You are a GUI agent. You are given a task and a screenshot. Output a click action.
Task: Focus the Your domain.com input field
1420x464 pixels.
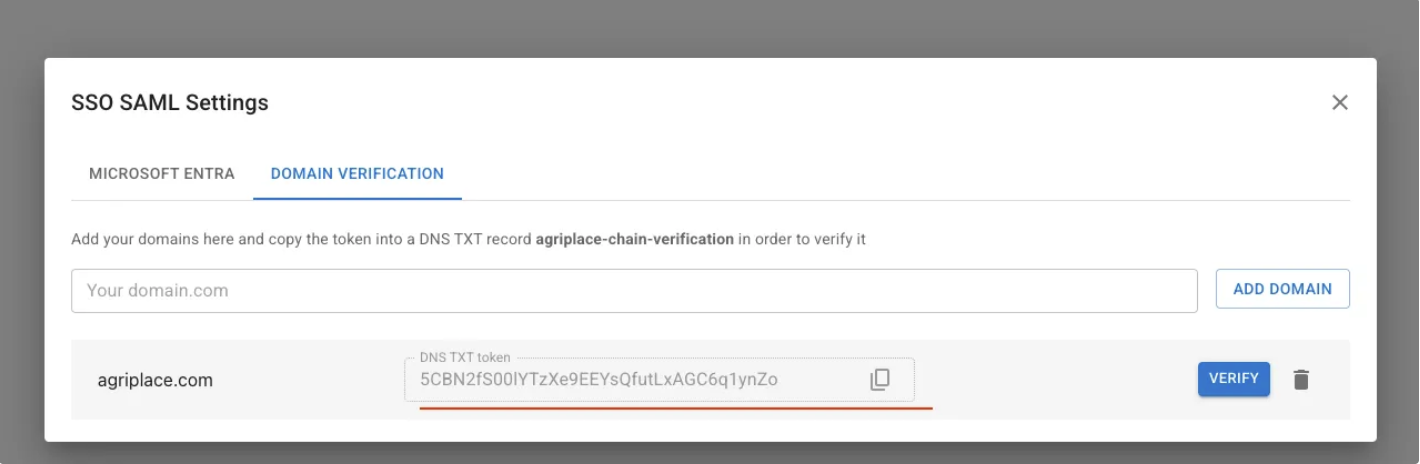pyautogui.click(x=634, y=291)
